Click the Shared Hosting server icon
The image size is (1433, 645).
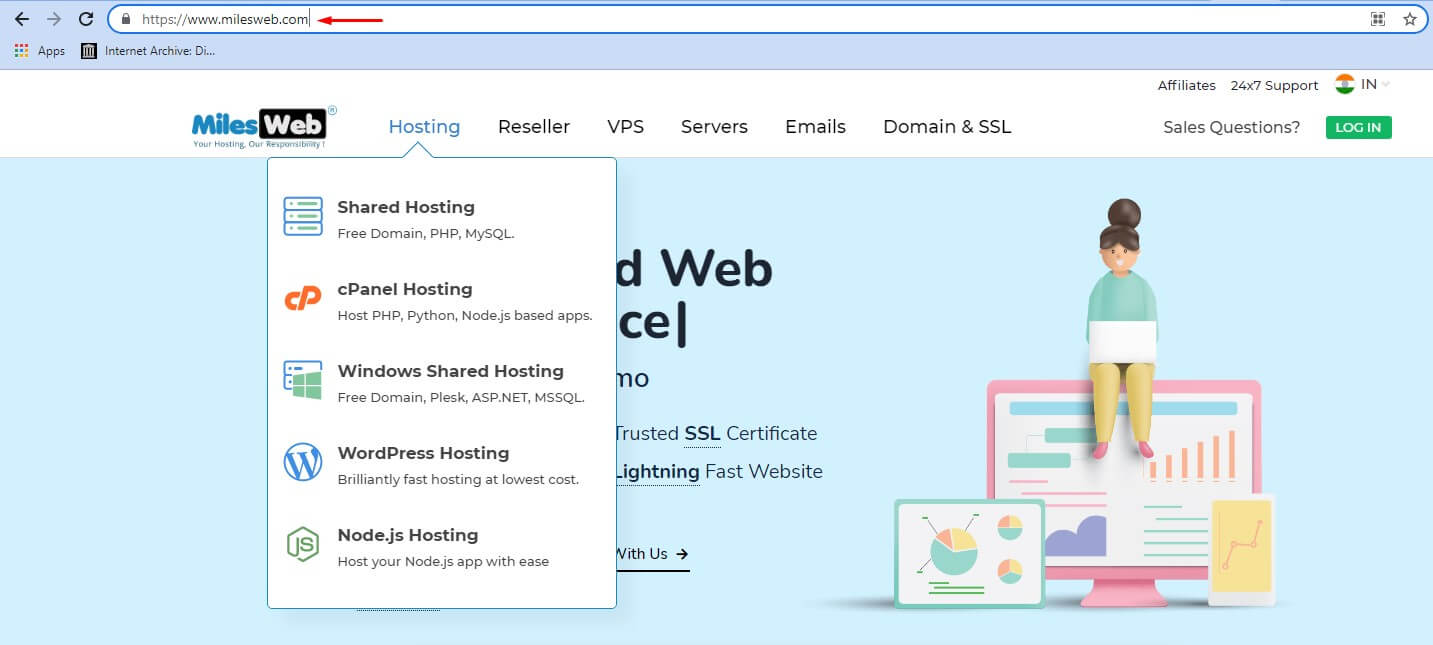[x=303, y=216]
